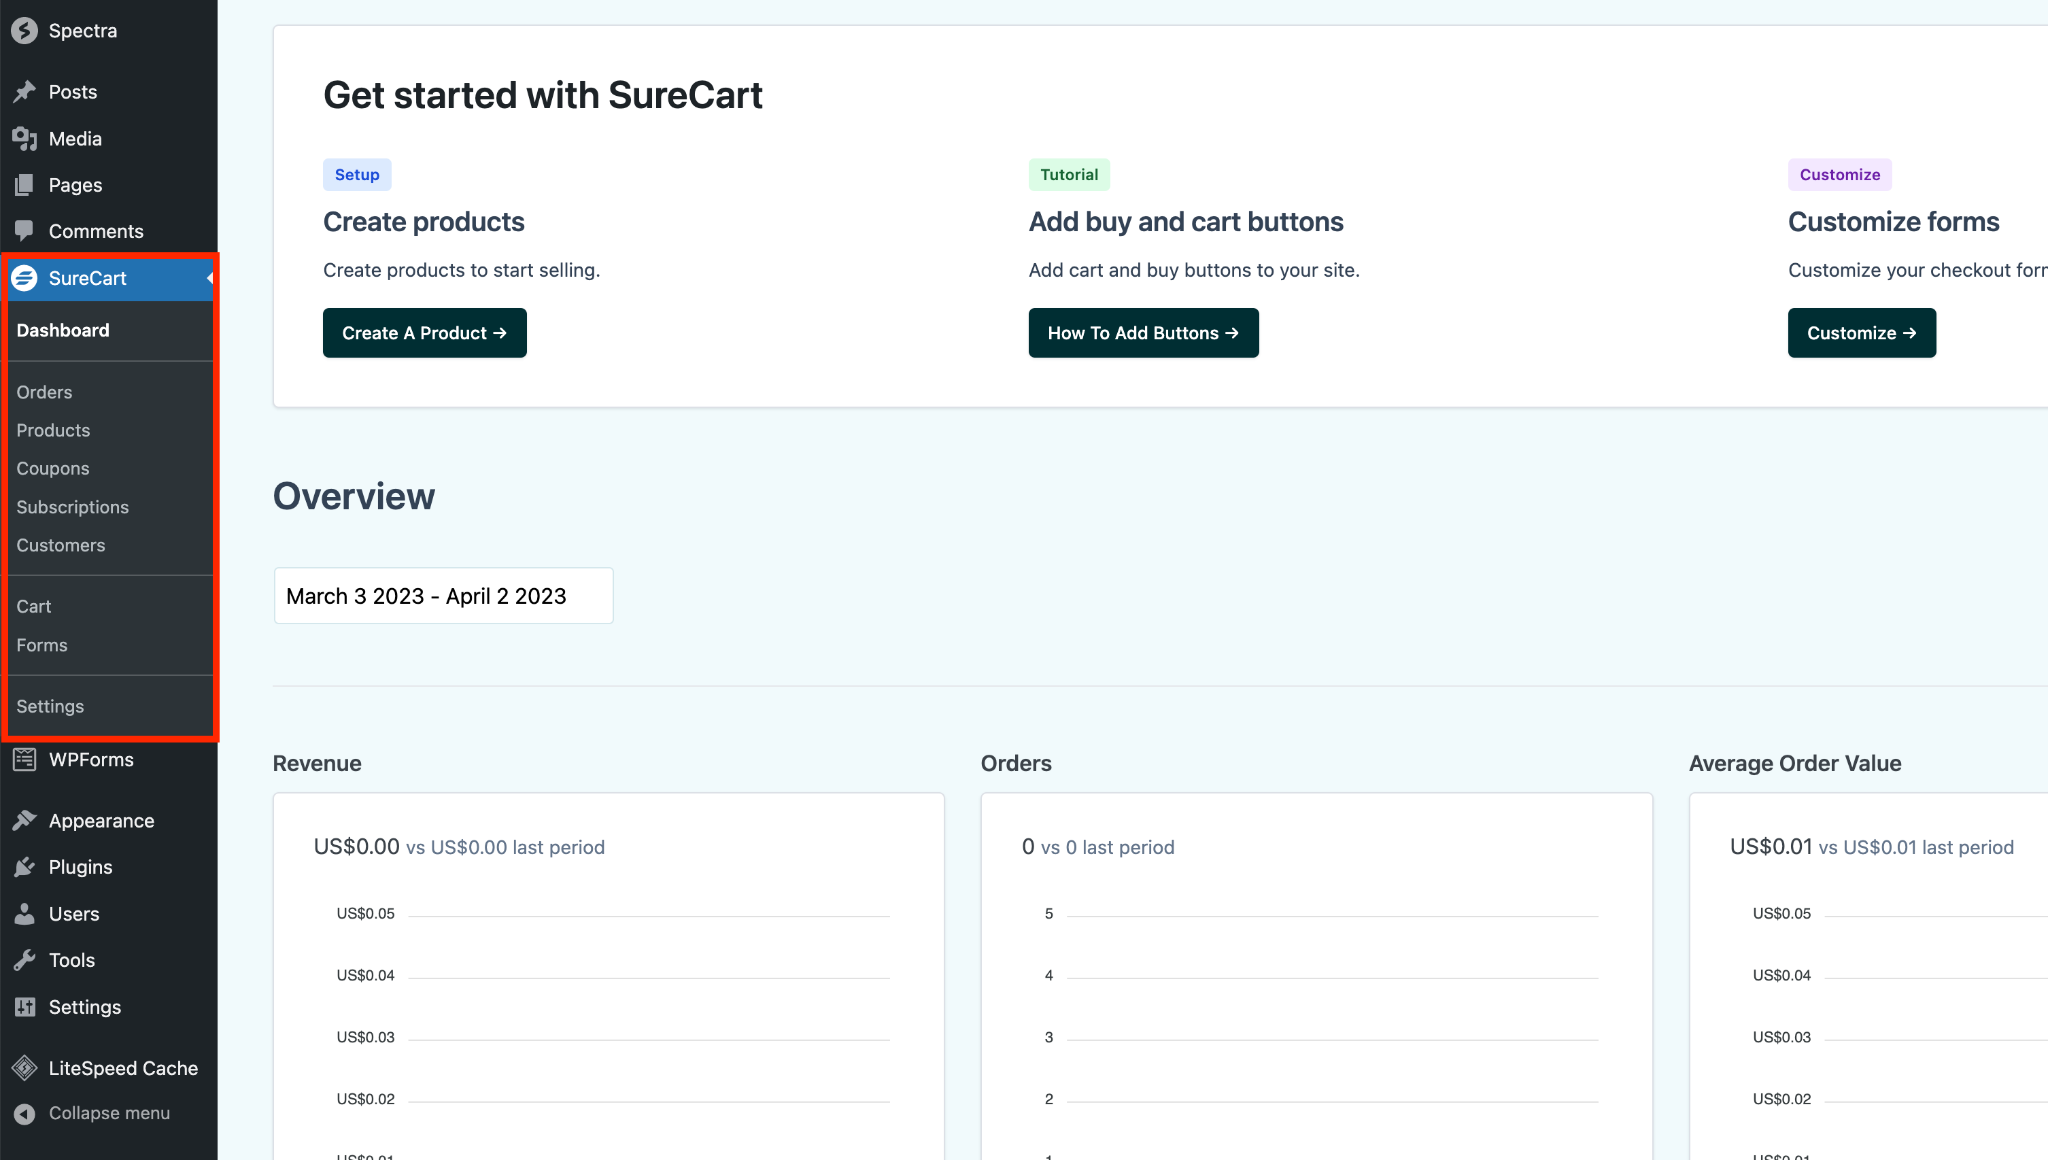2048x1160 pixels.
Task: Open the Plugins icon
Action: 25,867
